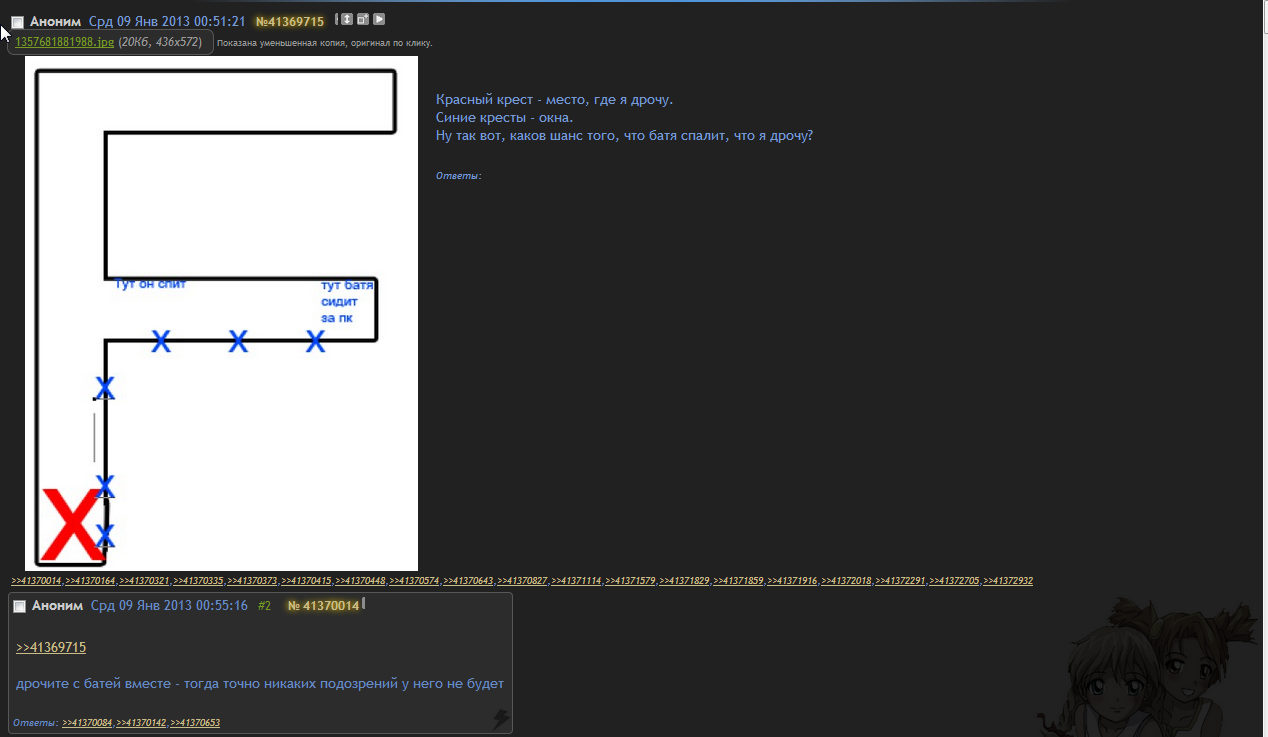The image size is (1268, 737).
Task: Click the author name Аноним of the original post
Action: (x=56, y=21)
